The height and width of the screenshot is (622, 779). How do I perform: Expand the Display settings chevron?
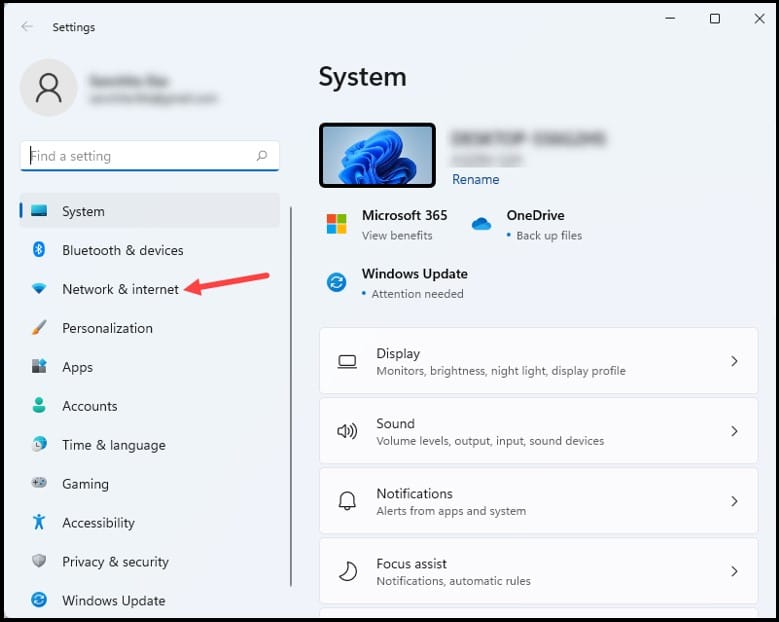click(734, 361)
